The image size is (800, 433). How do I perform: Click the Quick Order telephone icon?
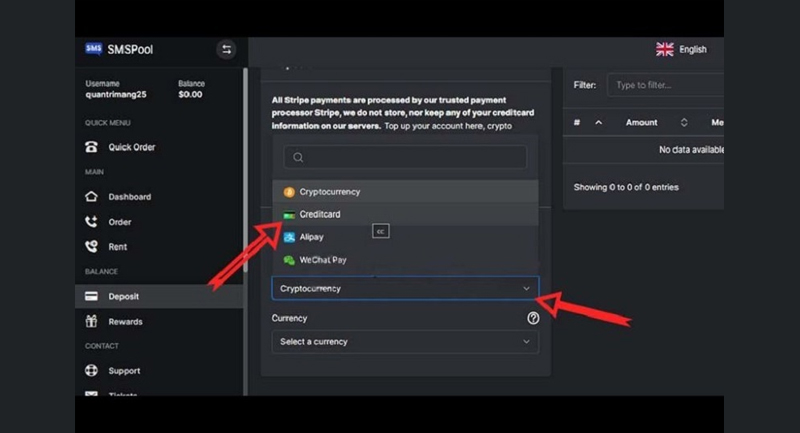tap(91, 147)
